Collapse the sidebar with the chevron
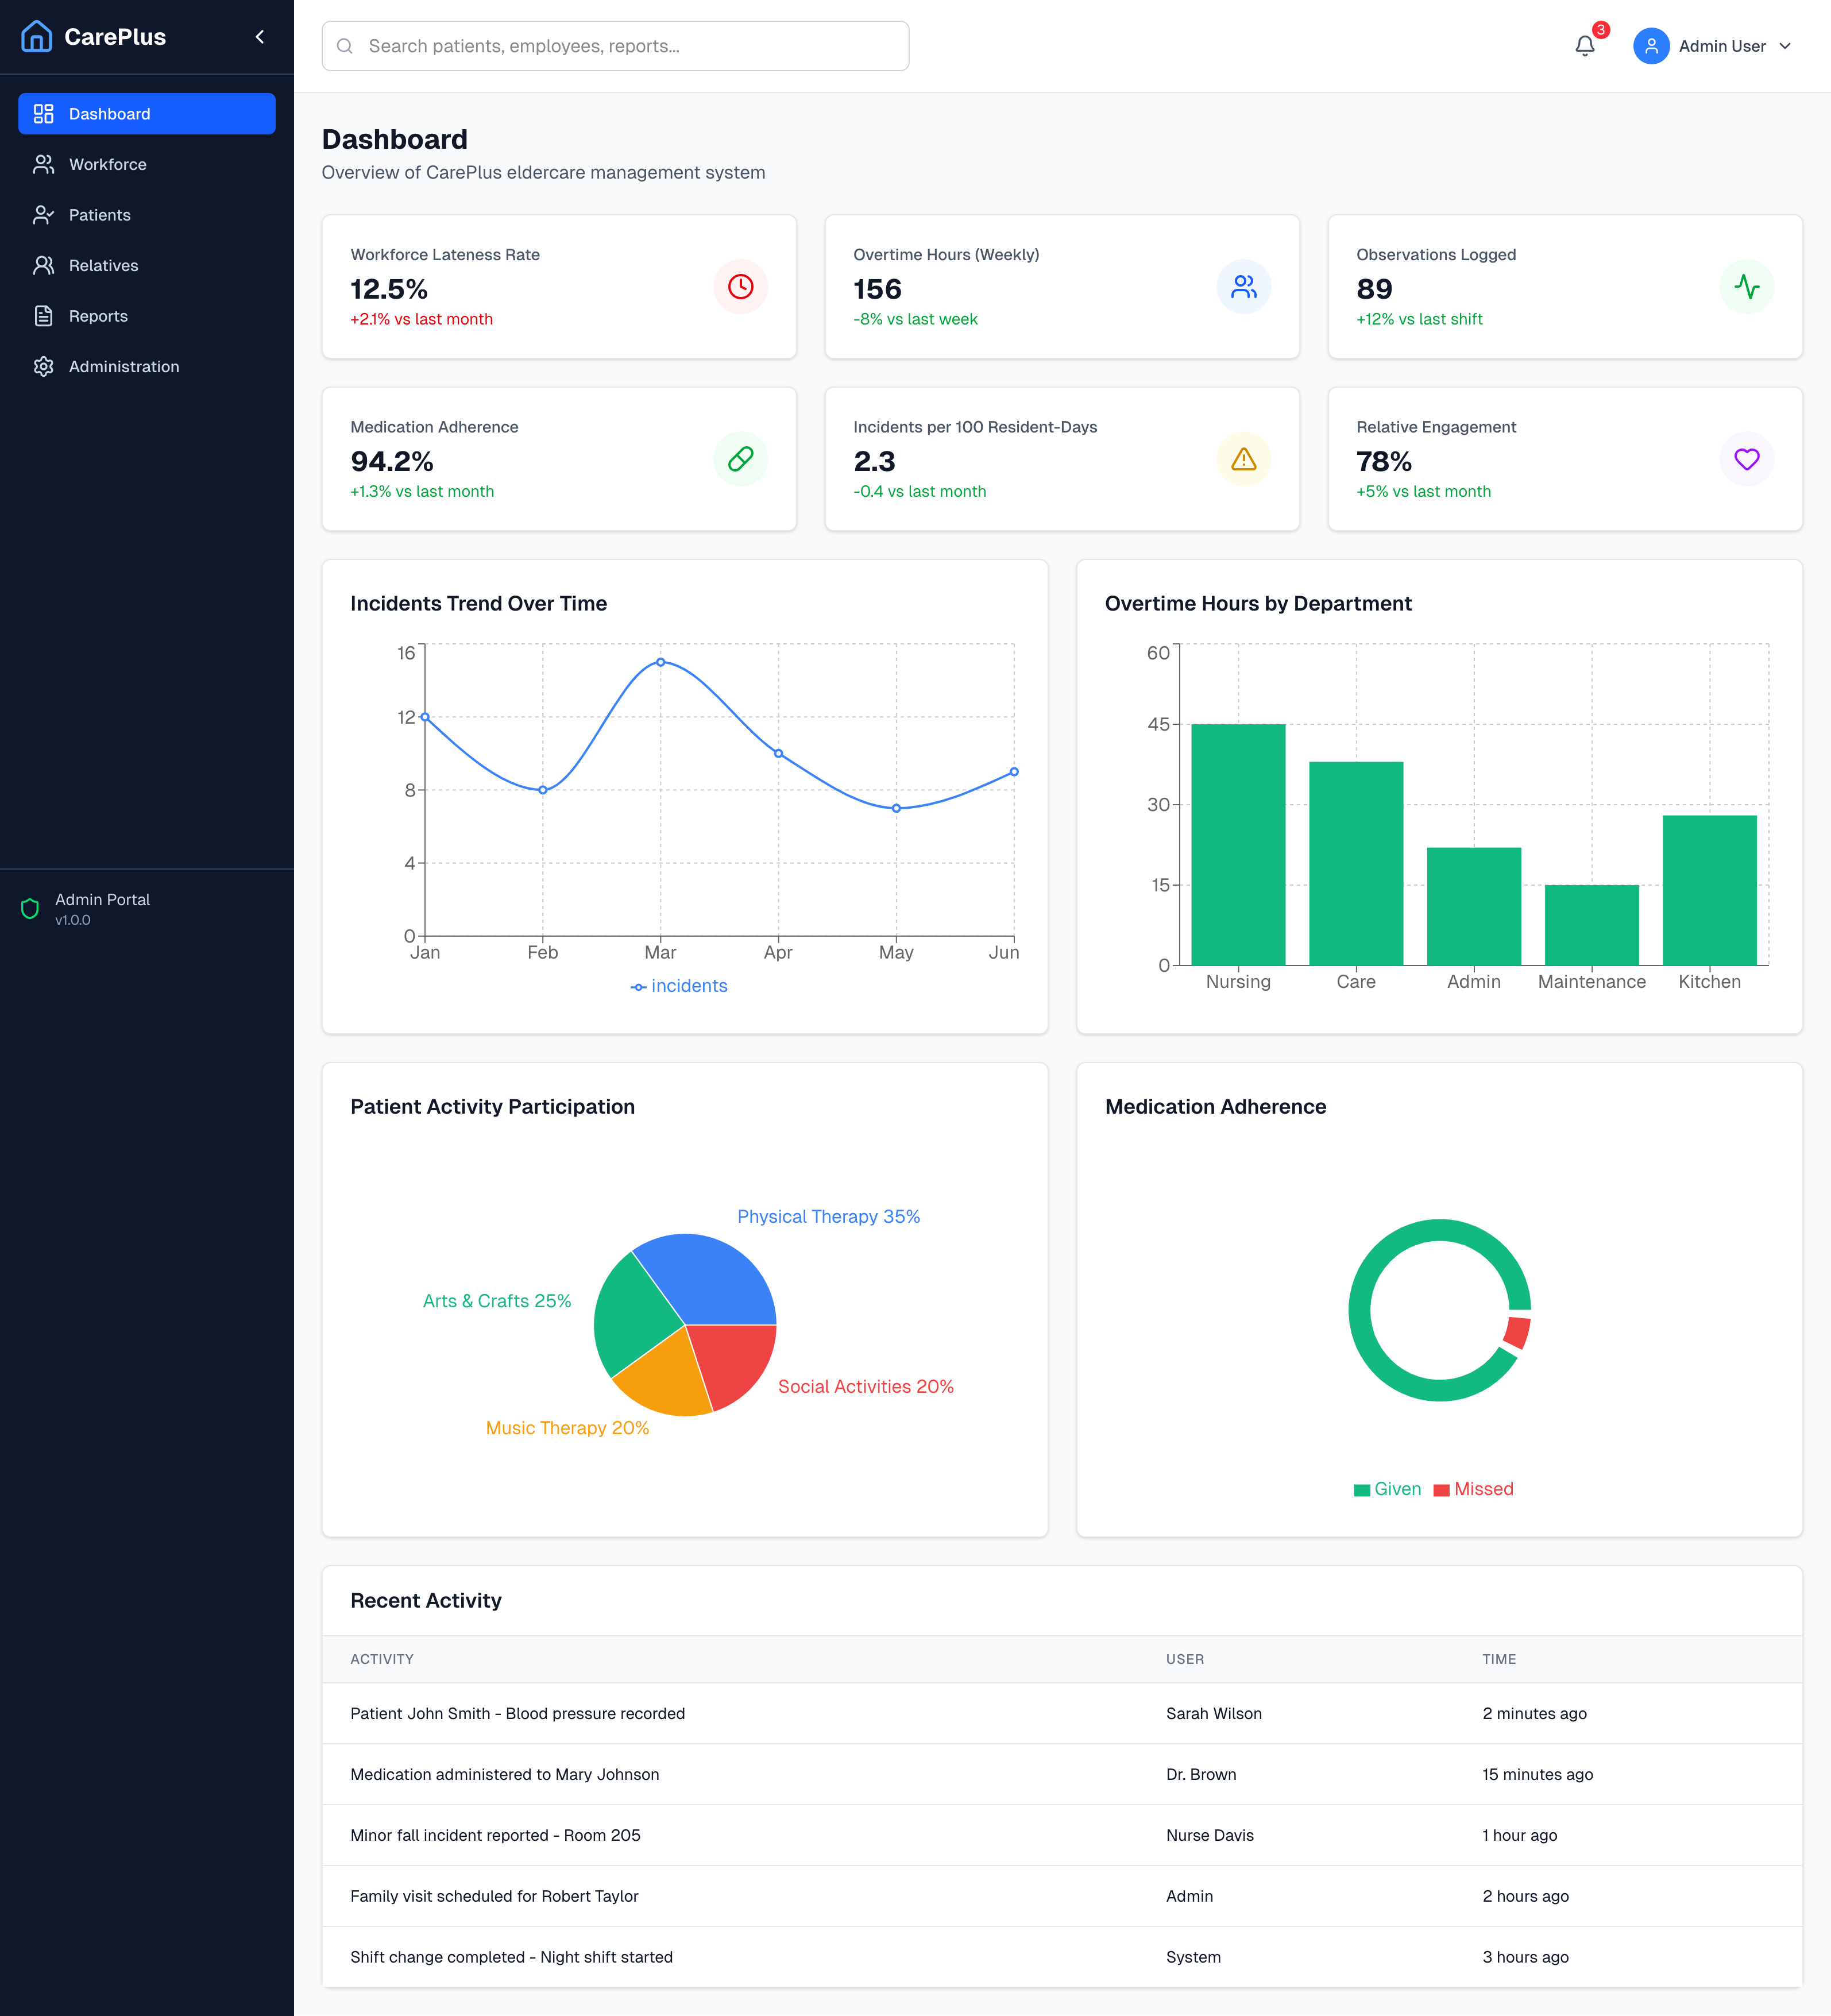The image size is (1831, 2016). click(259, 36)
